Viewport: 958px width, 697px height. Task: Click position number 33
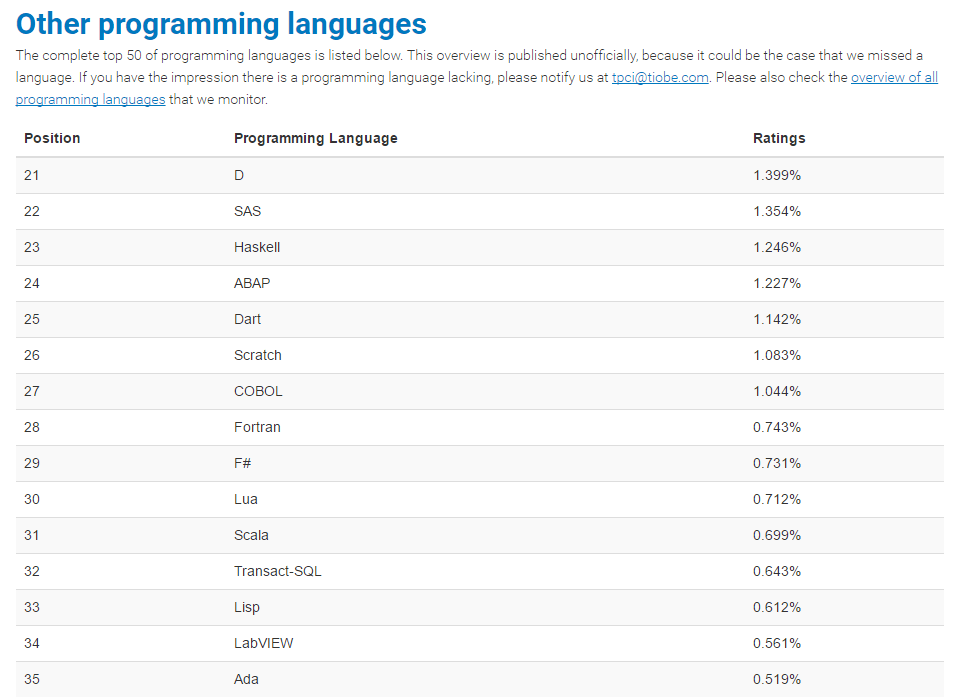point(32,608)
